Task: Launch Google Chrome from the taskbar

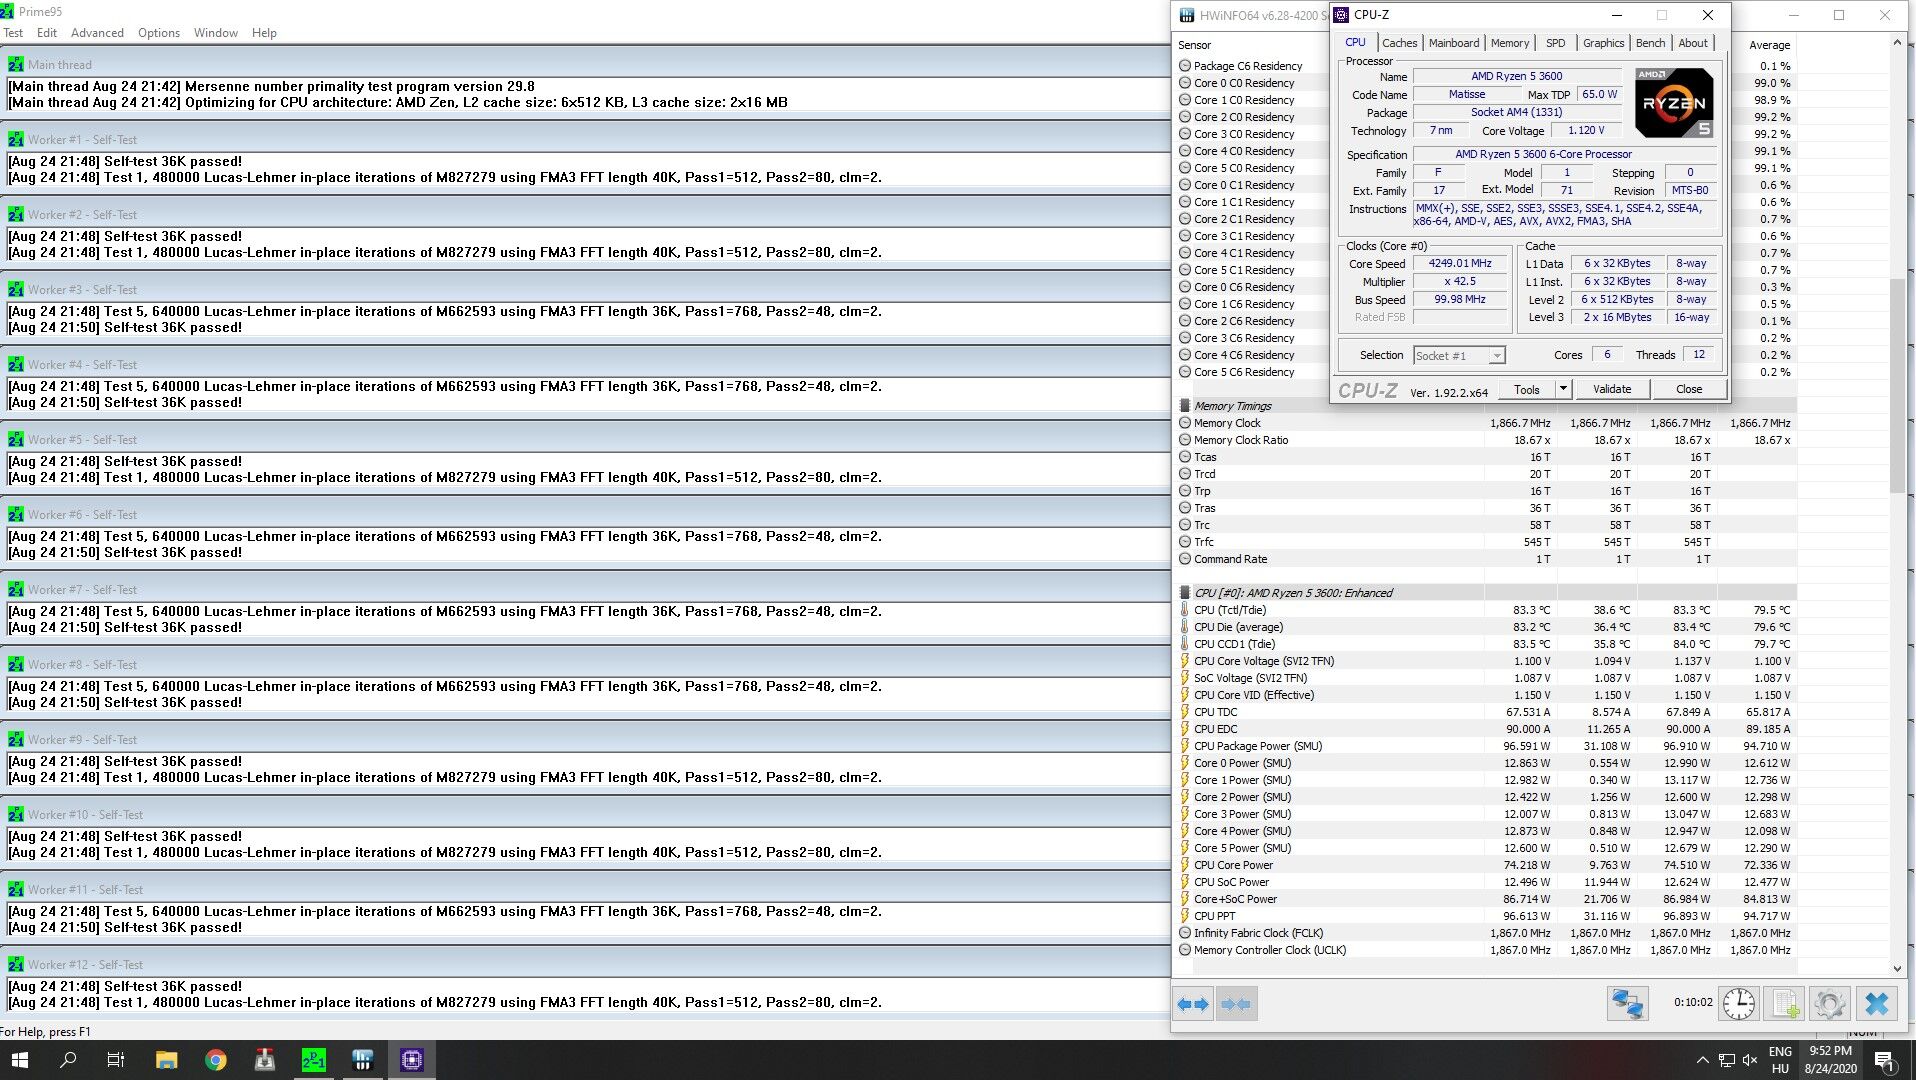Action: (x=215, y=1060)
